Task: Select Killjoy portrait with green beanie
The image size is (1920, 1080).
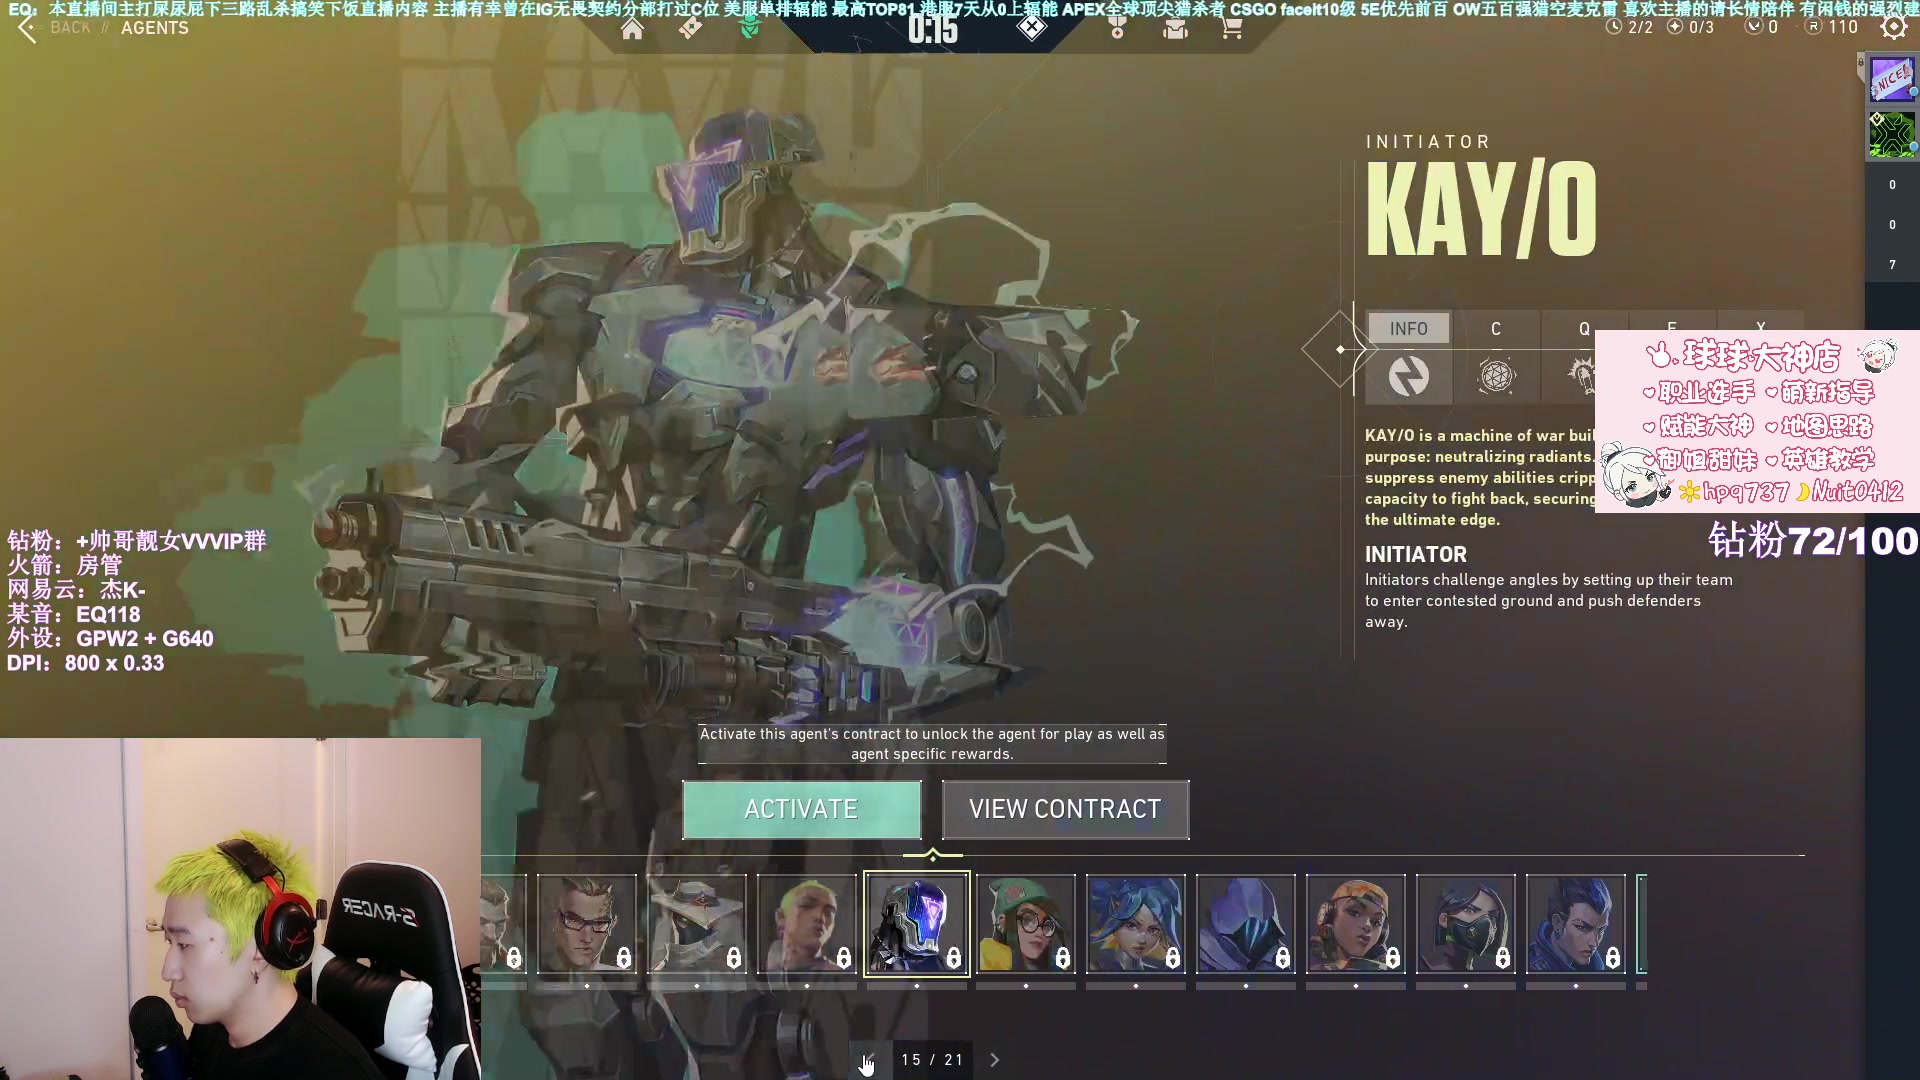Action: click(x=1026, y=924)
